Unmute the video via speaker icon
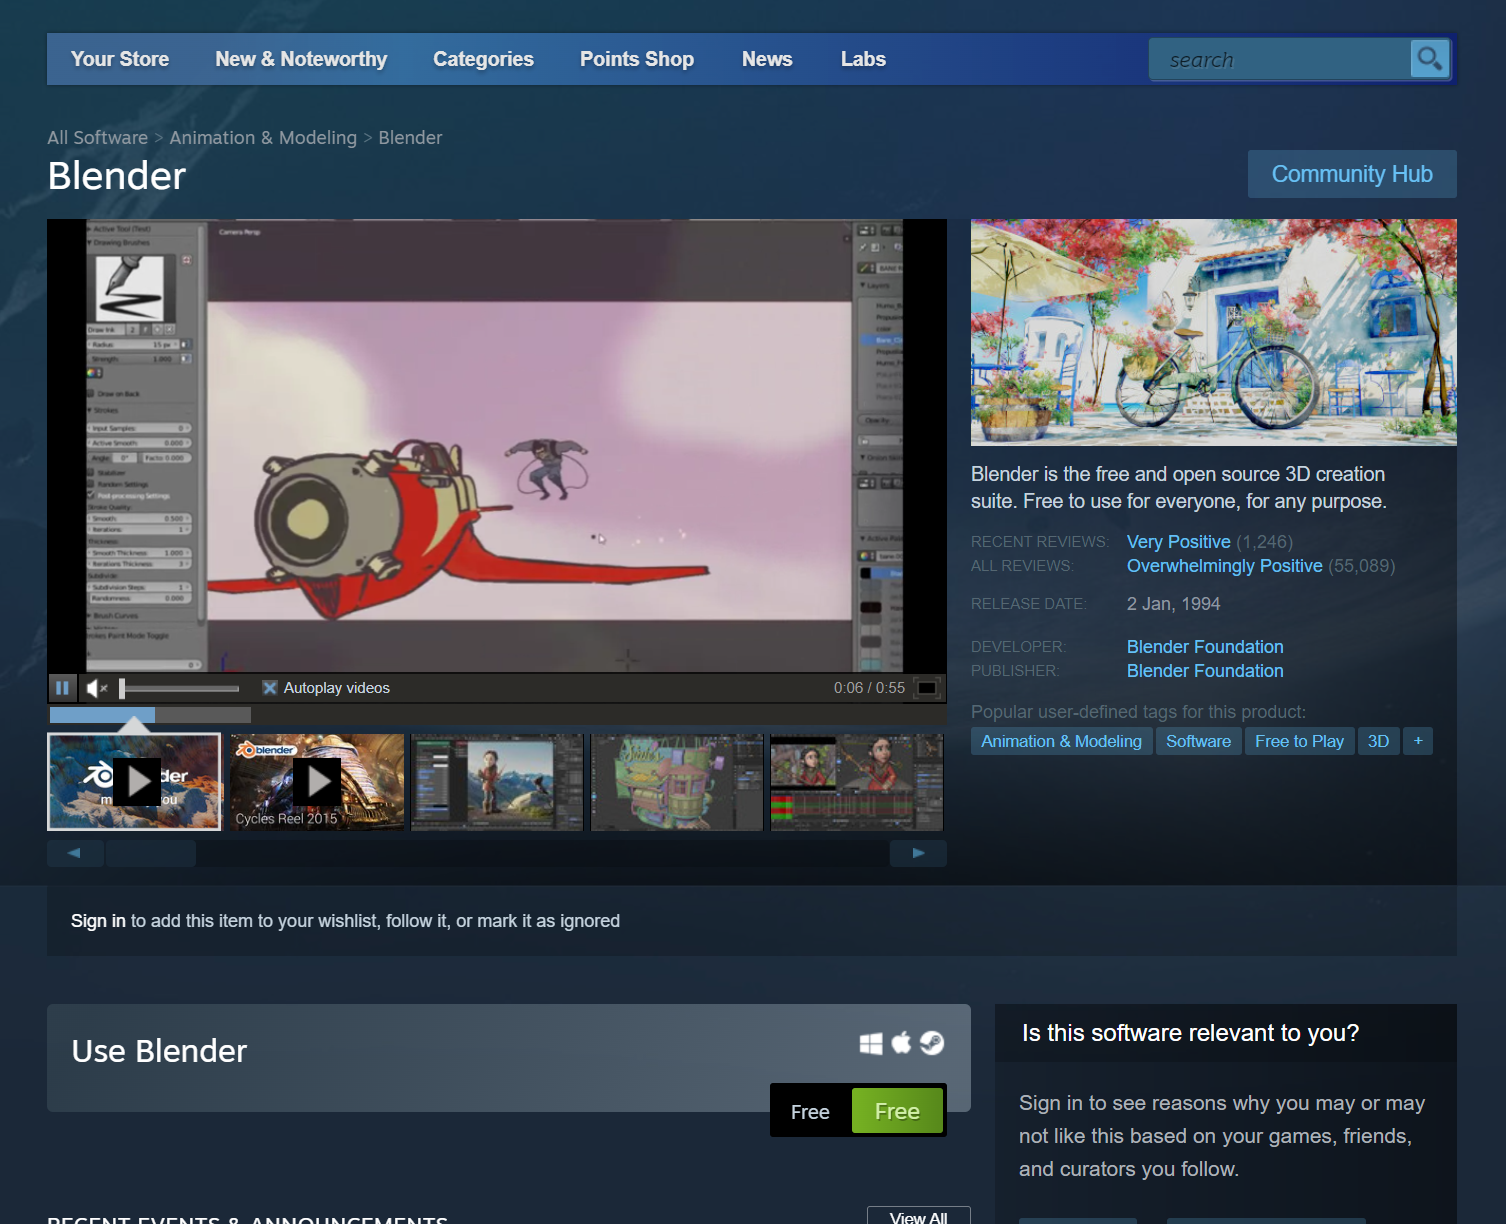Viewport: 1506px width, 1224px height. (x=97, y=688)
